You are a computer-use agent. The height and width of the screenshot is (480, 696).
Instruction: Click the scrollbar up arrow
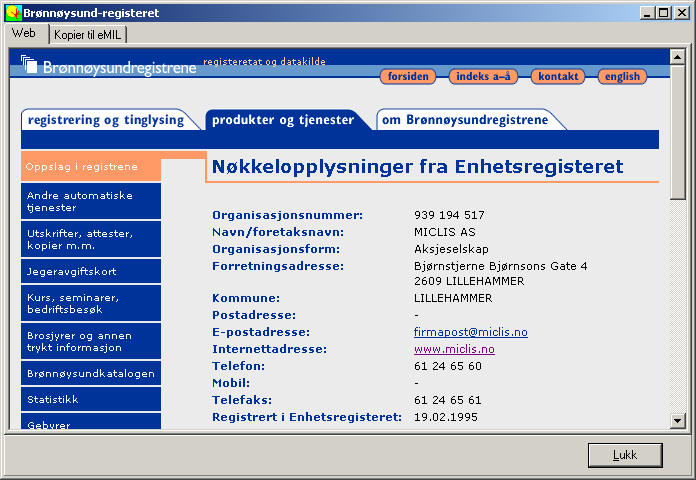coord(677,56)
